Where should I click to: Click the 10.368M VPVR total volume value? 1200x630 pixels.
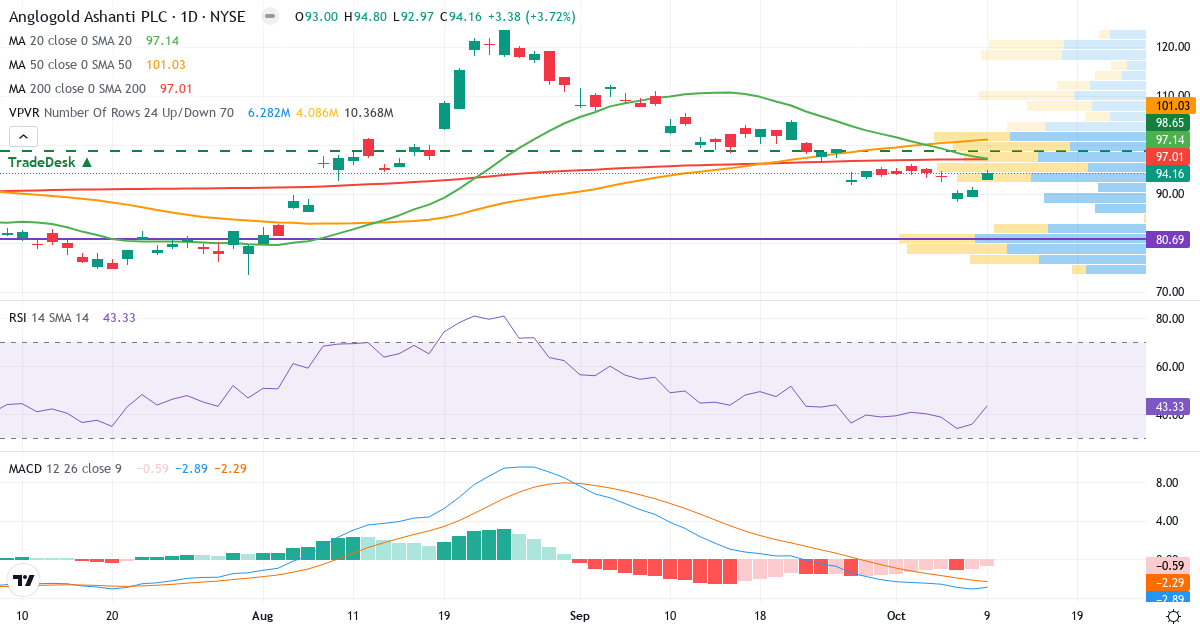pyautogui.click(x=369, y=113)
